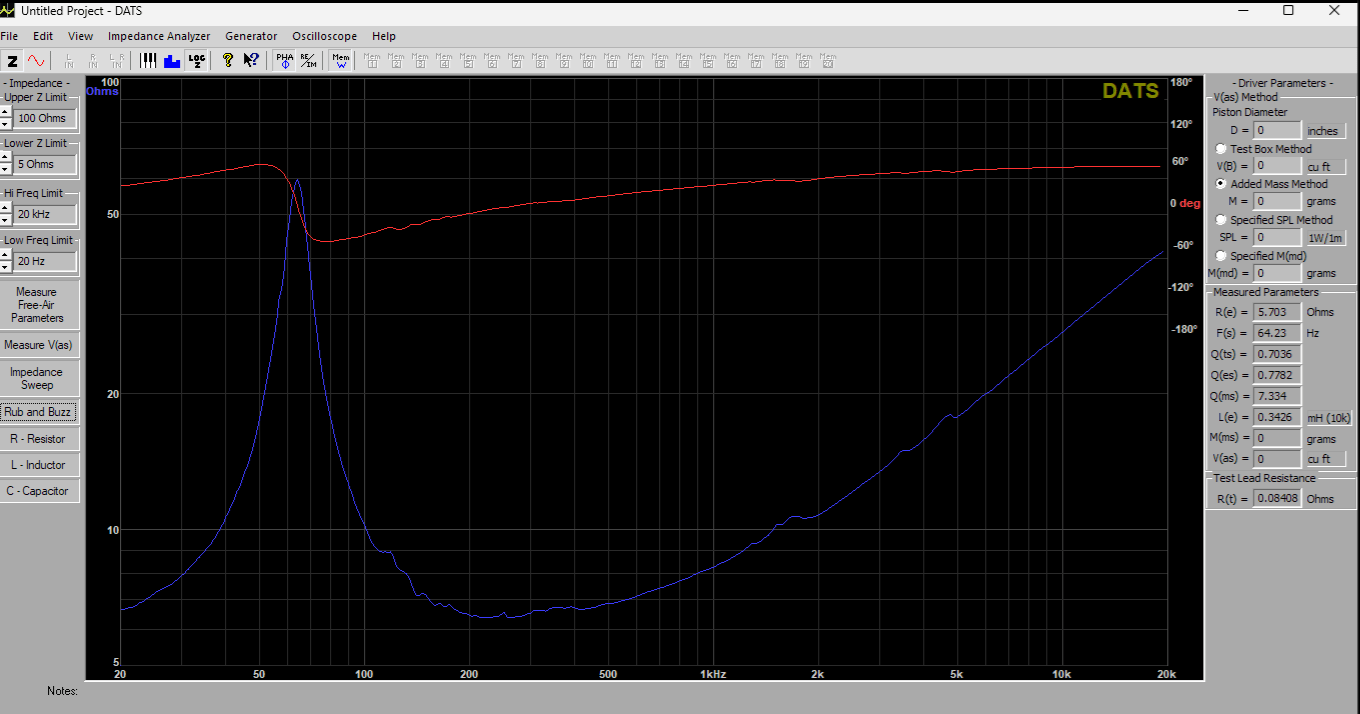Click the vertical bars toolbar icon
This screenshot has width=1360, height=714.
149,60
